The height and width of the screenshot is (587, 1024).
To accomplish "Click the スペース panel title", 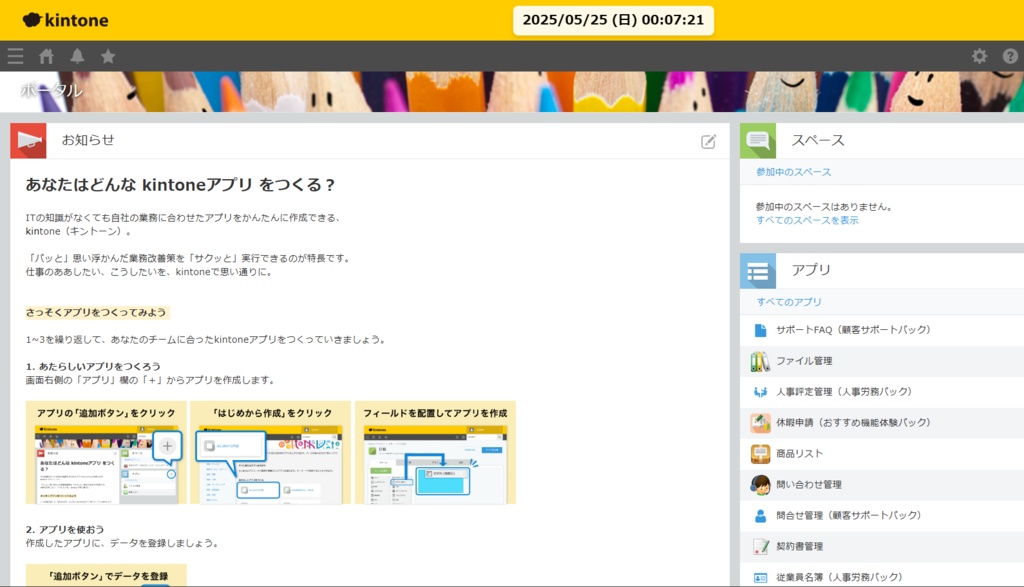I will coord(818,140).
